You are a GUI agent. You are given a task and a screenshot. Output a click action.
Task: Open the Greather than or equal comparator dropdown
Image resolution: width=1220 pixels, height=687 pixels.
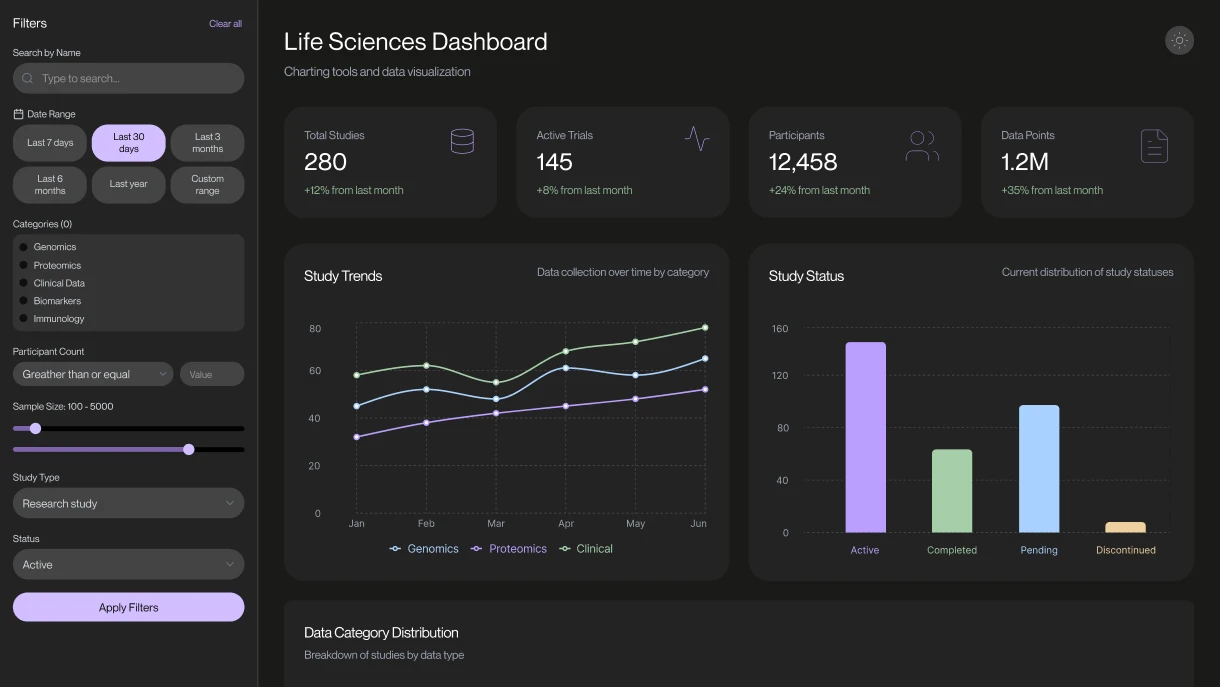(x=92, y=373)
